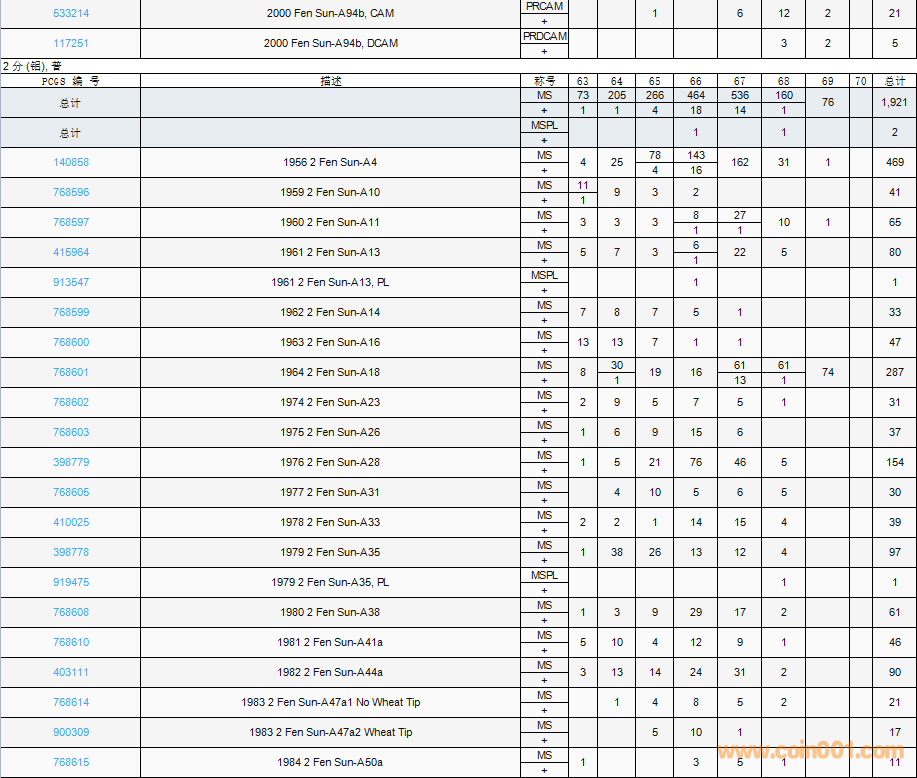The height and width of the screenshot is (778, 917).
Task: Click the 1,921 grand total cell
Action: click(894, 102)
